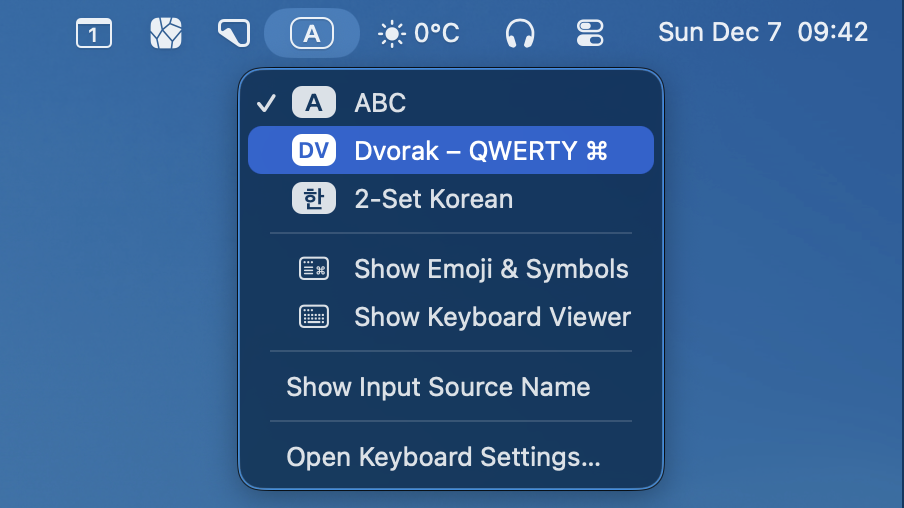Open the calendar icon showing 1 in menu bar
Screen dimensions: 904x508
pos(94,33)
